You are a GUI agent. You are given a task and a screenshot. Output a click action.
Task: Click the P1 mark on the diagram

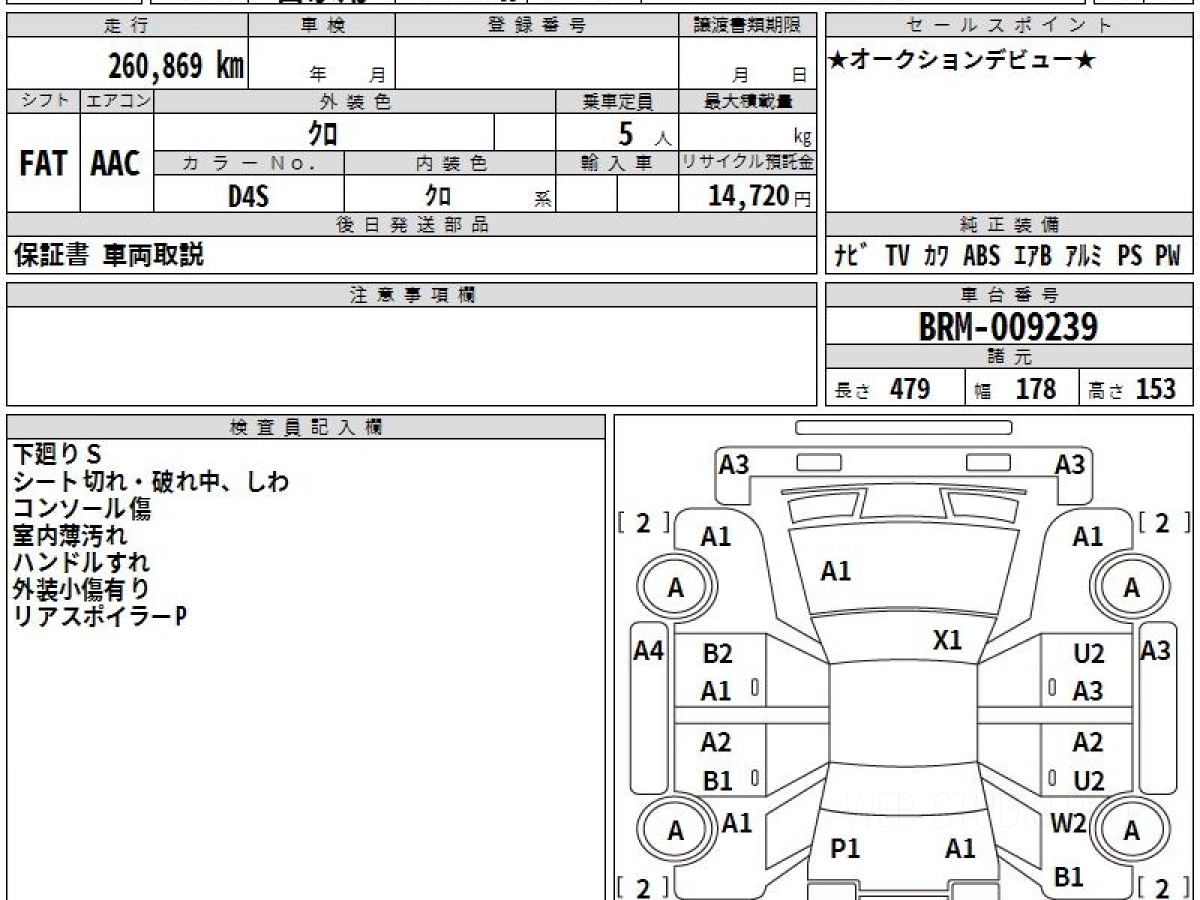click(845, 848)
